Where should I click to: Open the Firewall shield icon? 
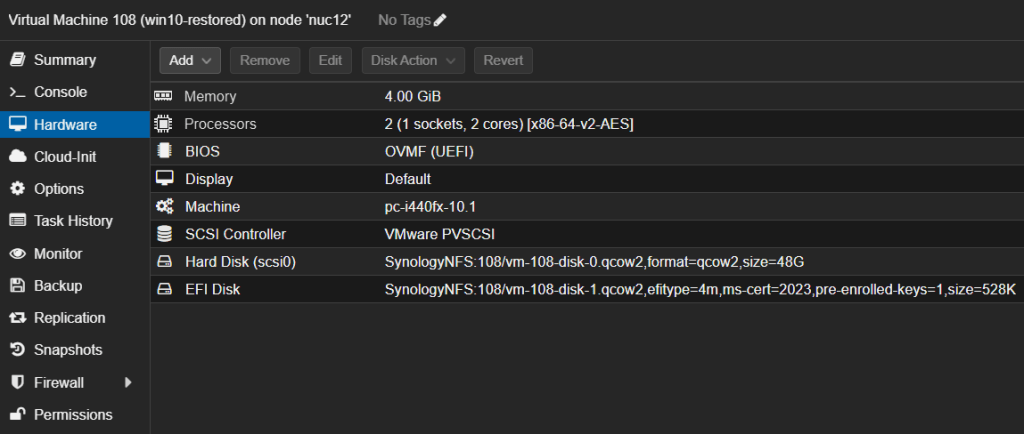18,382
